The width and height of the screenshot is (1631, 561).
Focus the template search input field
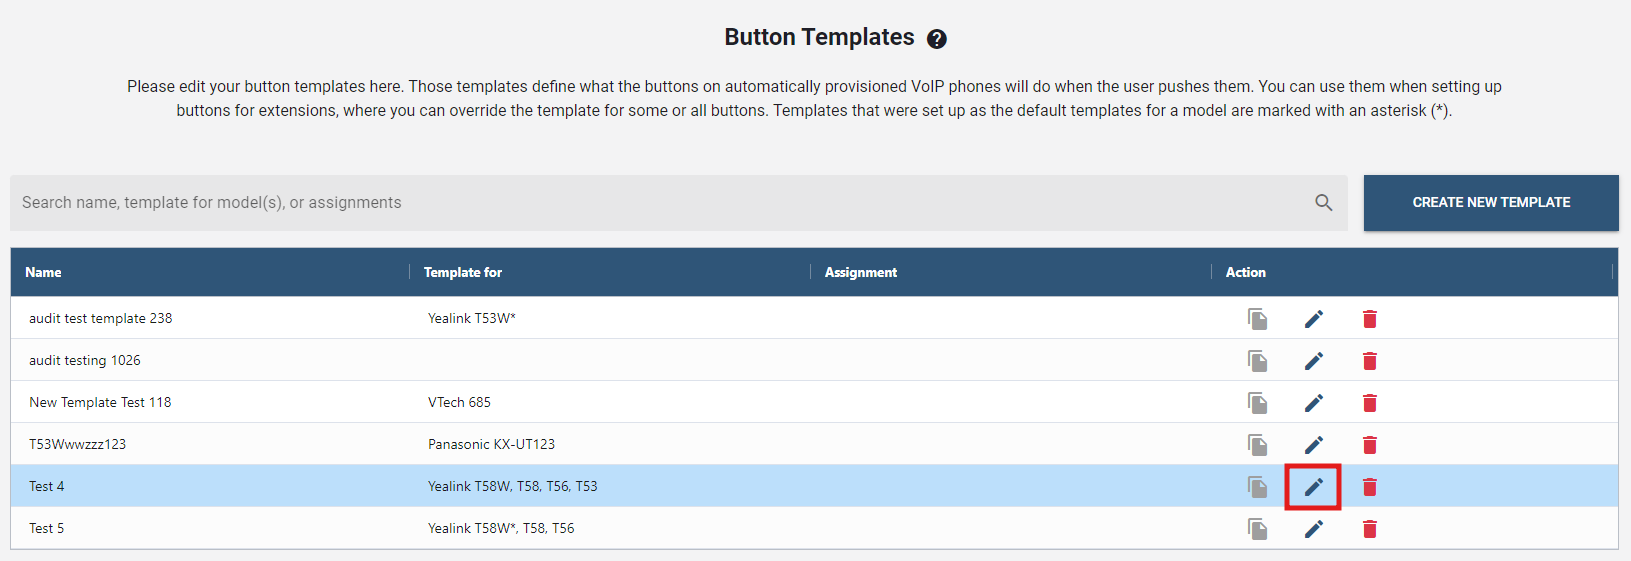660,203
